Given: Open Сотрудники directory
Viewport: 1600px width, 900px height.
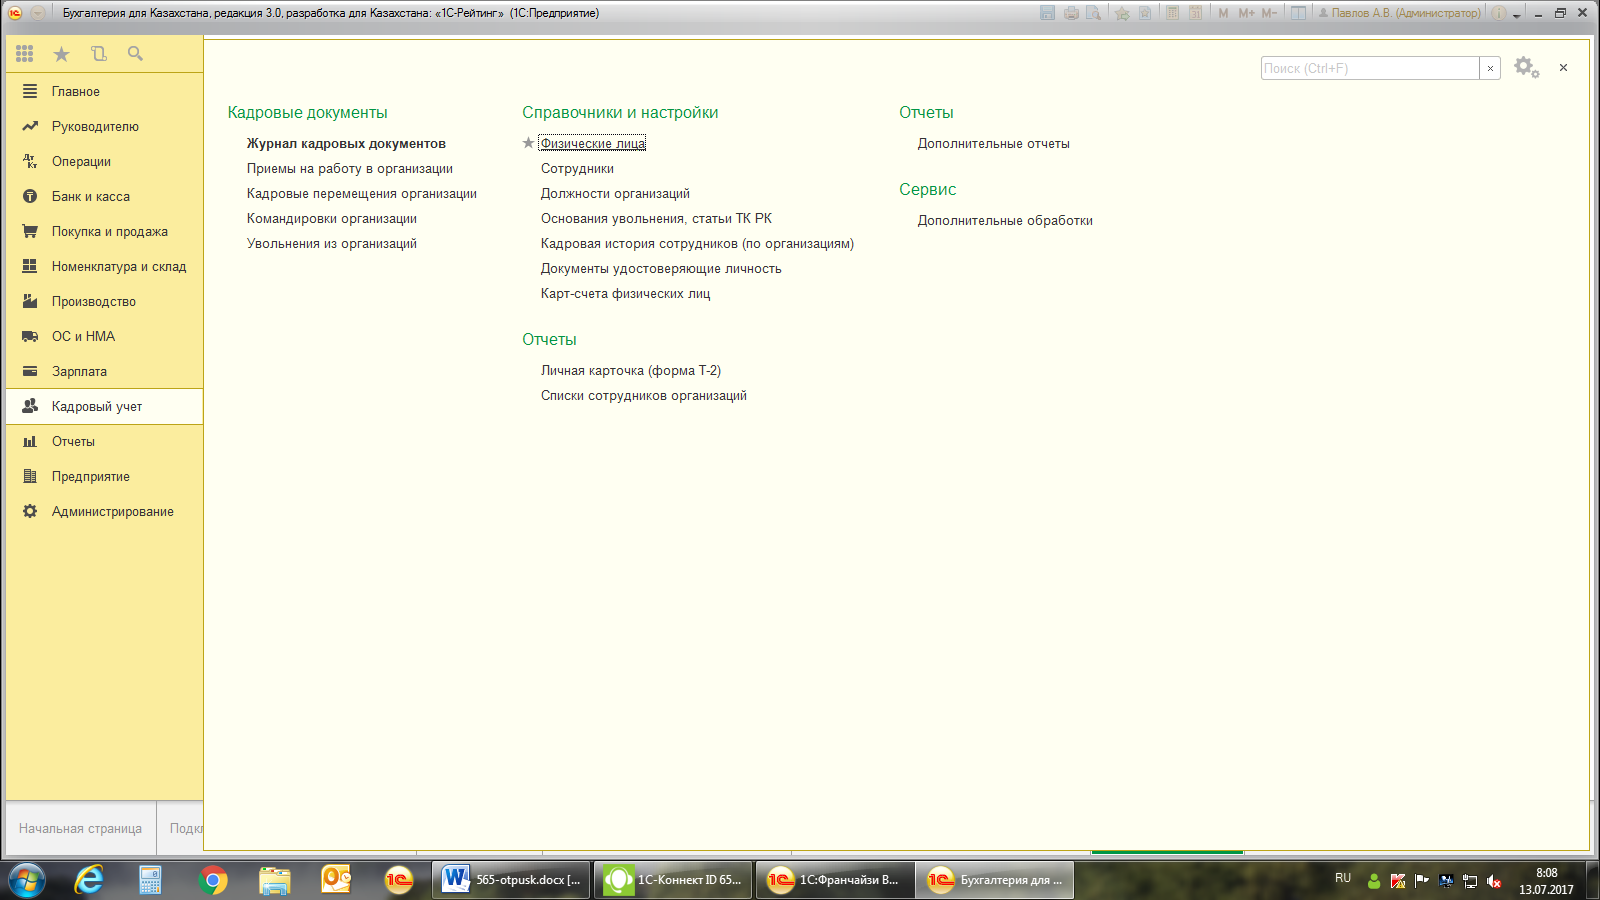Looking at the screenshot, I should click(x=577, y=169).
